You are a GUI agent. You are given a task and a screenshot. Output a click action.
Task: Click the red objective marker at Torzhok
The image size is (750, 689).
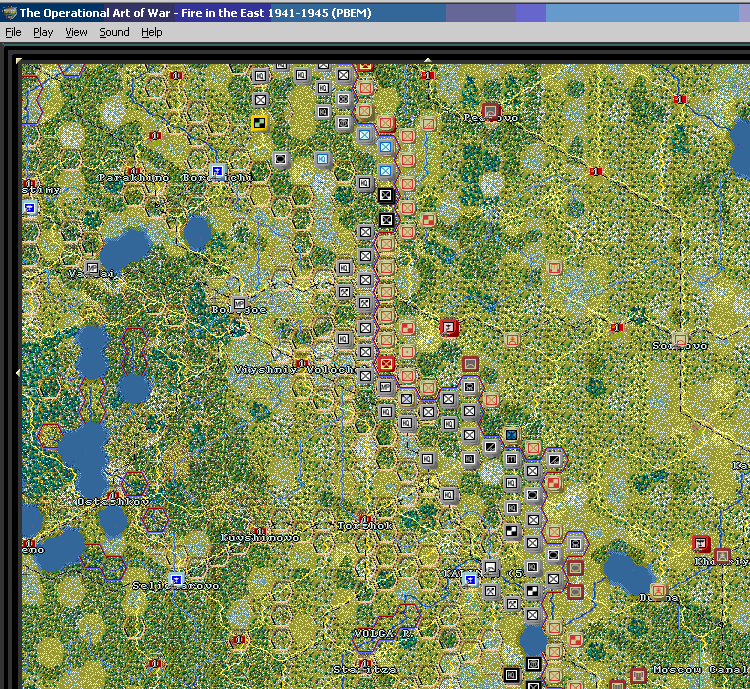365,519
